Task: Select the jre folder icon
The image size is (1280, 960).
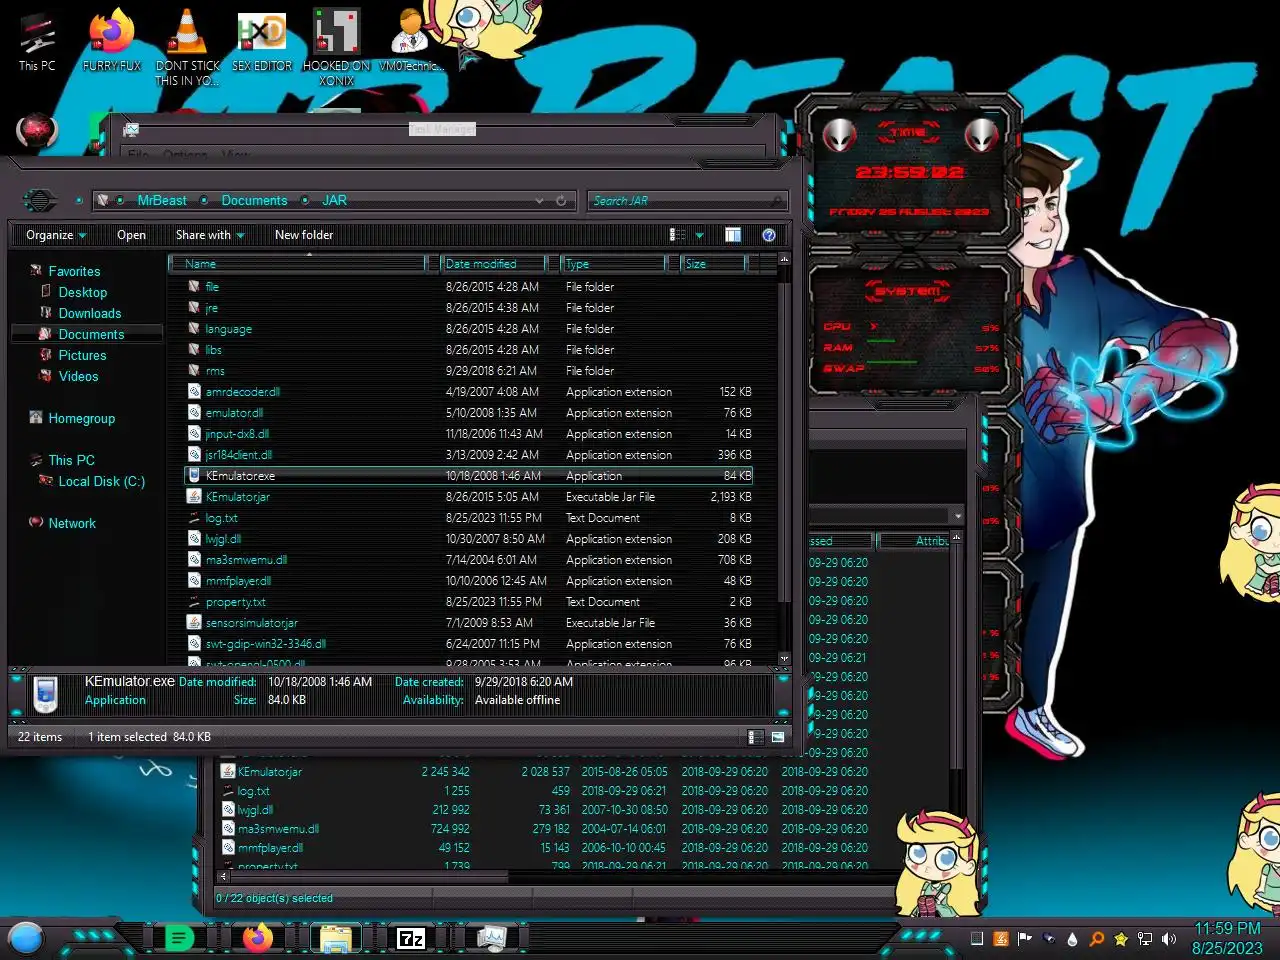Action: pos(194,308)
